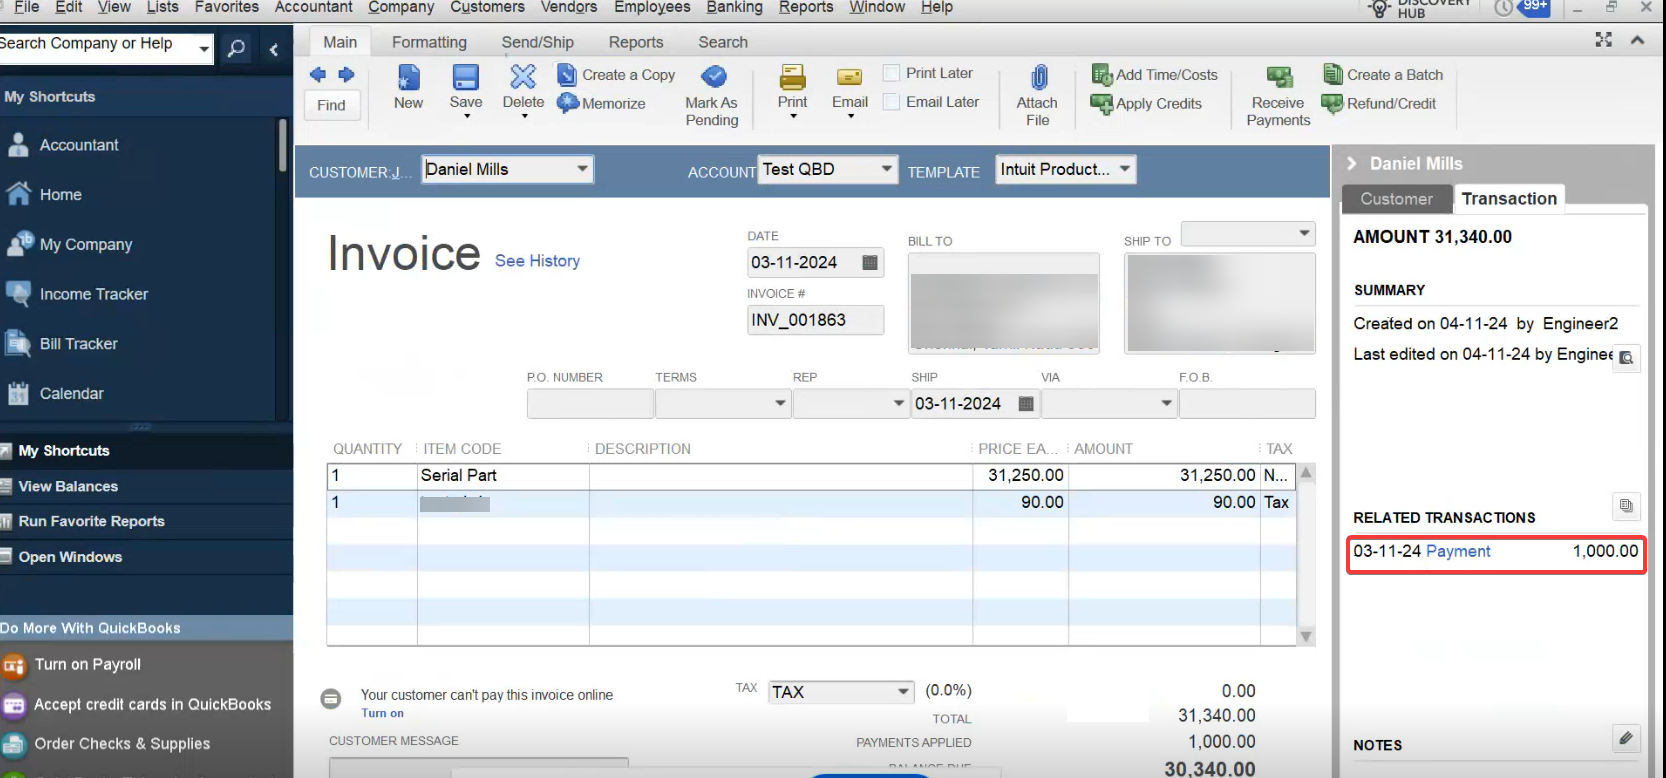Screen dimensions: 1666x778
Task: Click Refund/Credit
Action: click(x=1379, y=103)
